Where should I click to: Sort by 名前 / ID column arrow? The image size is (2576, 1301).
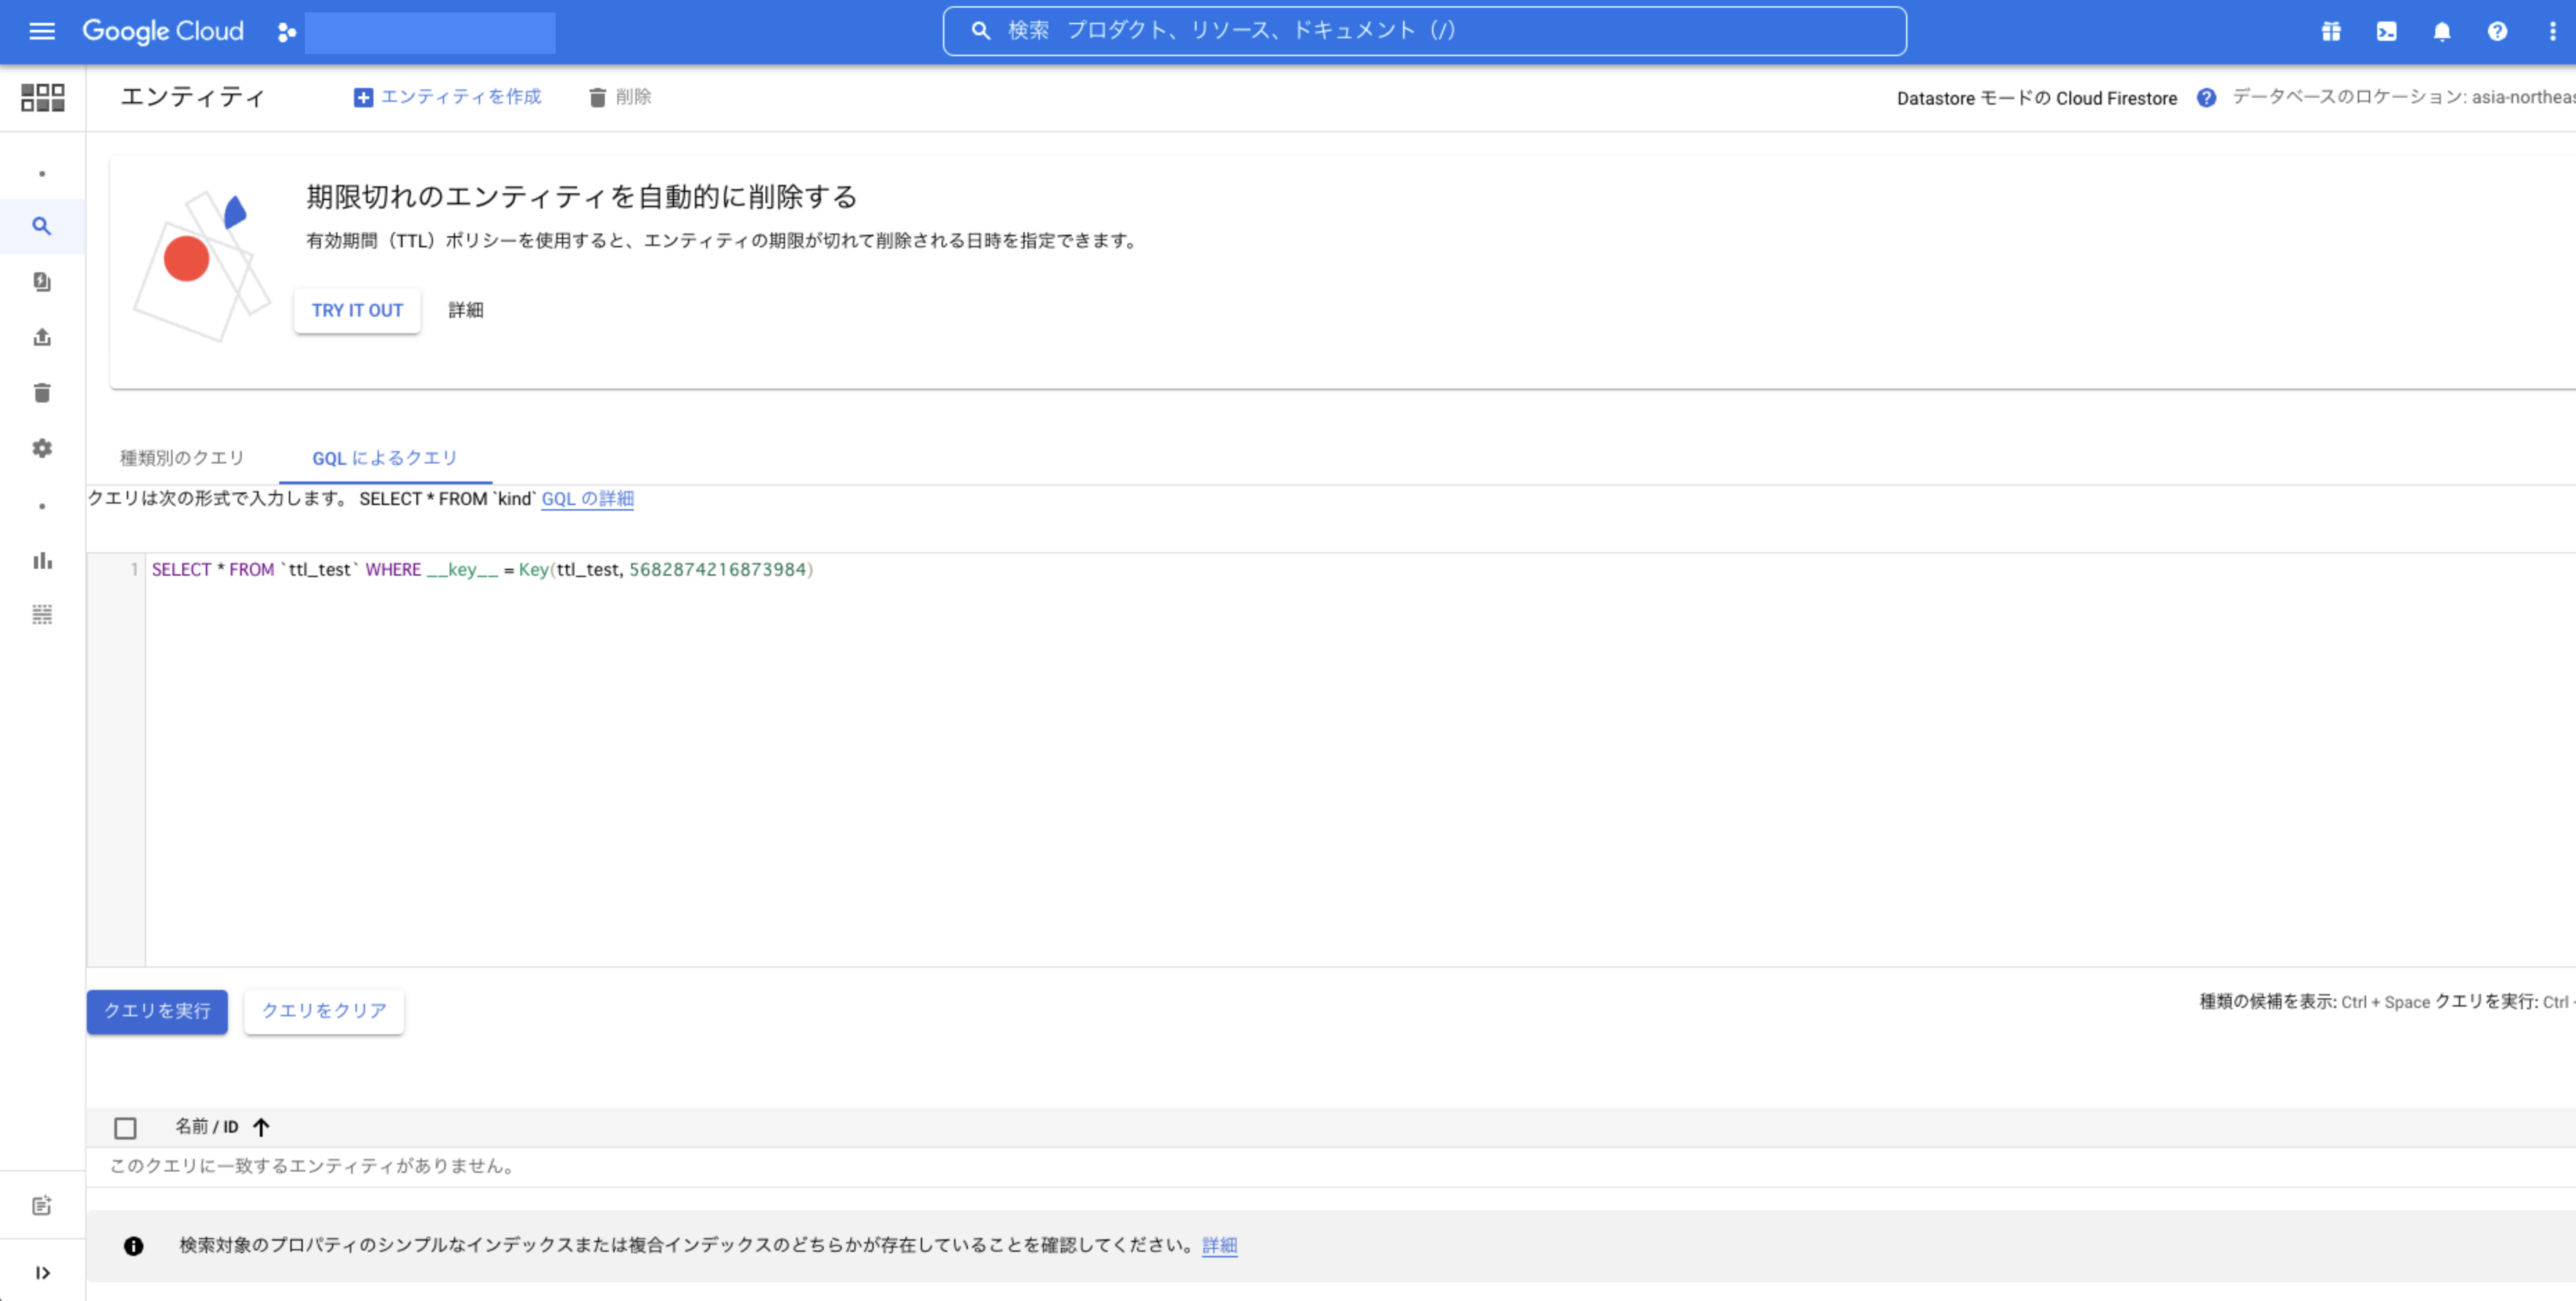(x=261, y=1127)
